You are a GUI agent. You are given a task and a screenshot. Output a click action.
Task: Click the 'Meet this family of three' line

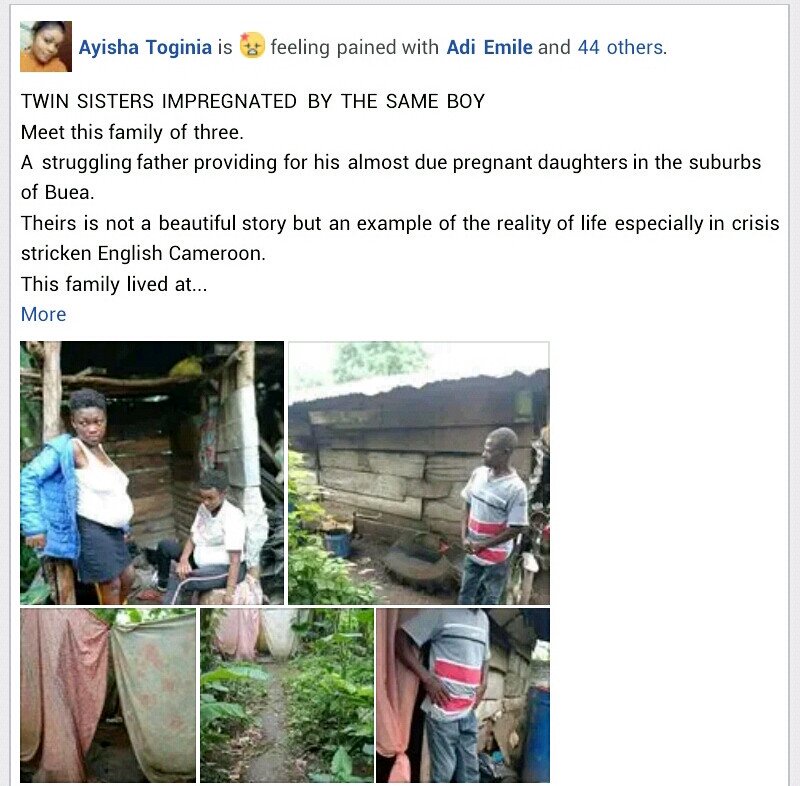[x=132, y=132]
